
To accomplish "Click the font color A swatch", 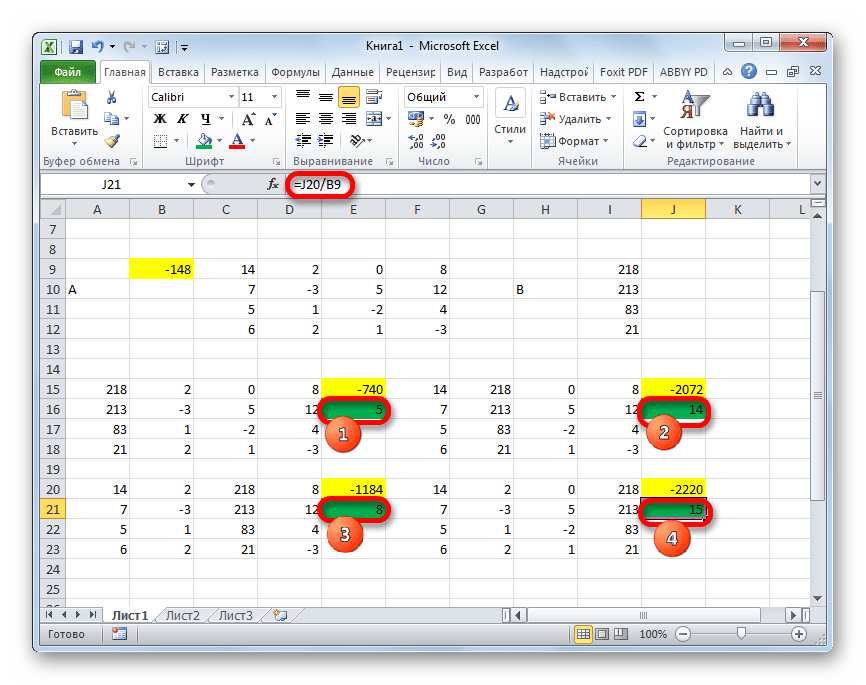I will point(237,141).
